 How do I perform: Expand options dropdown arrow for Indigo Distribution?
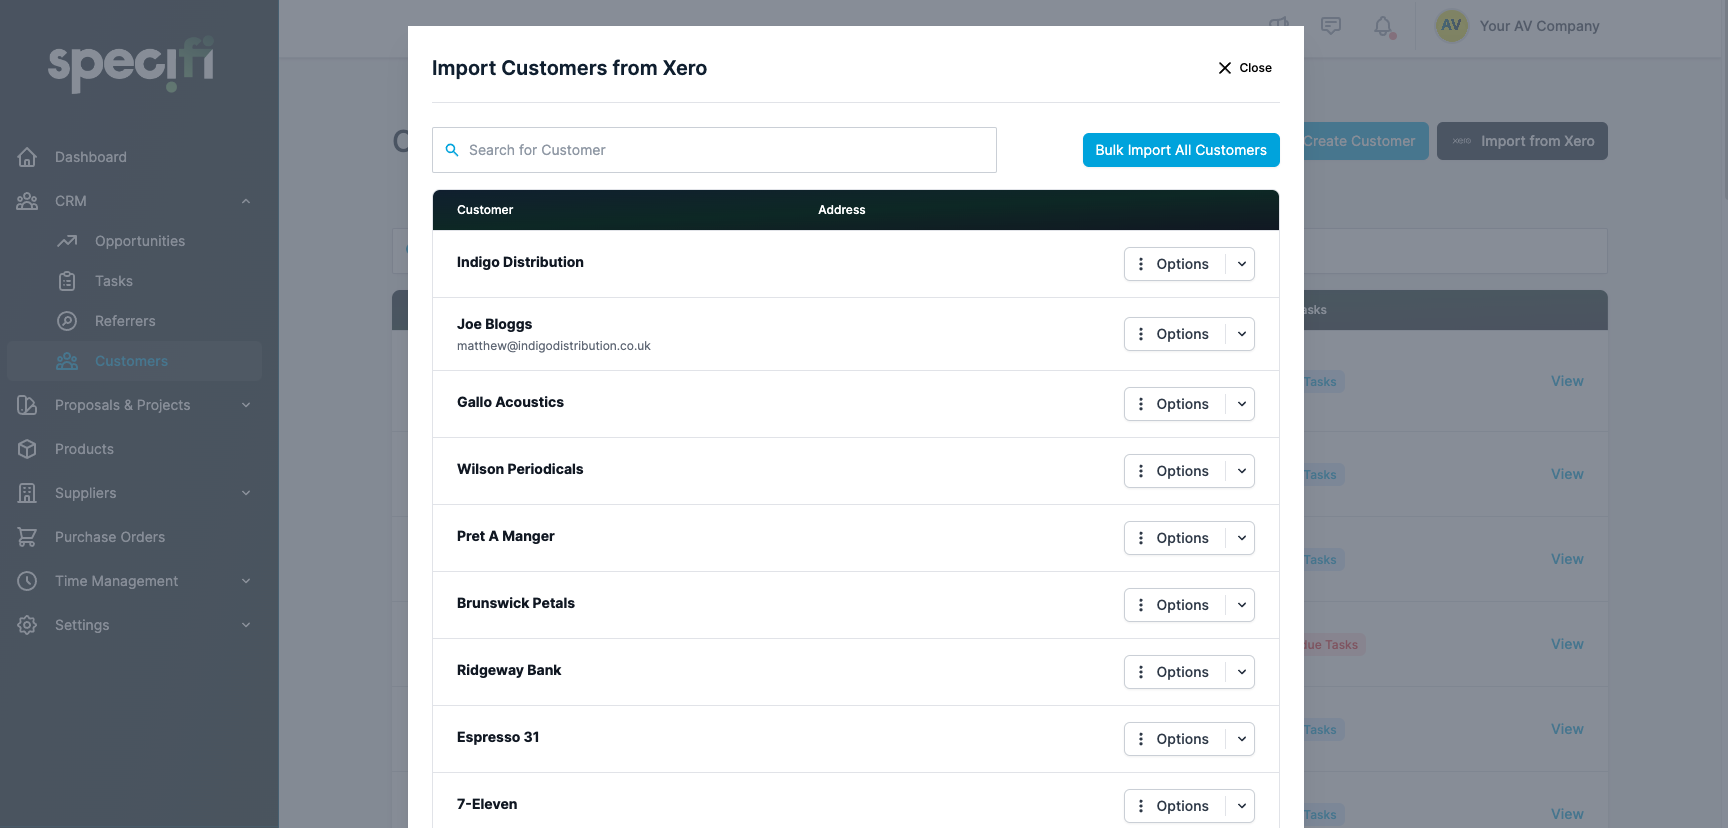pyautogui.click(x=1241, y=264)
